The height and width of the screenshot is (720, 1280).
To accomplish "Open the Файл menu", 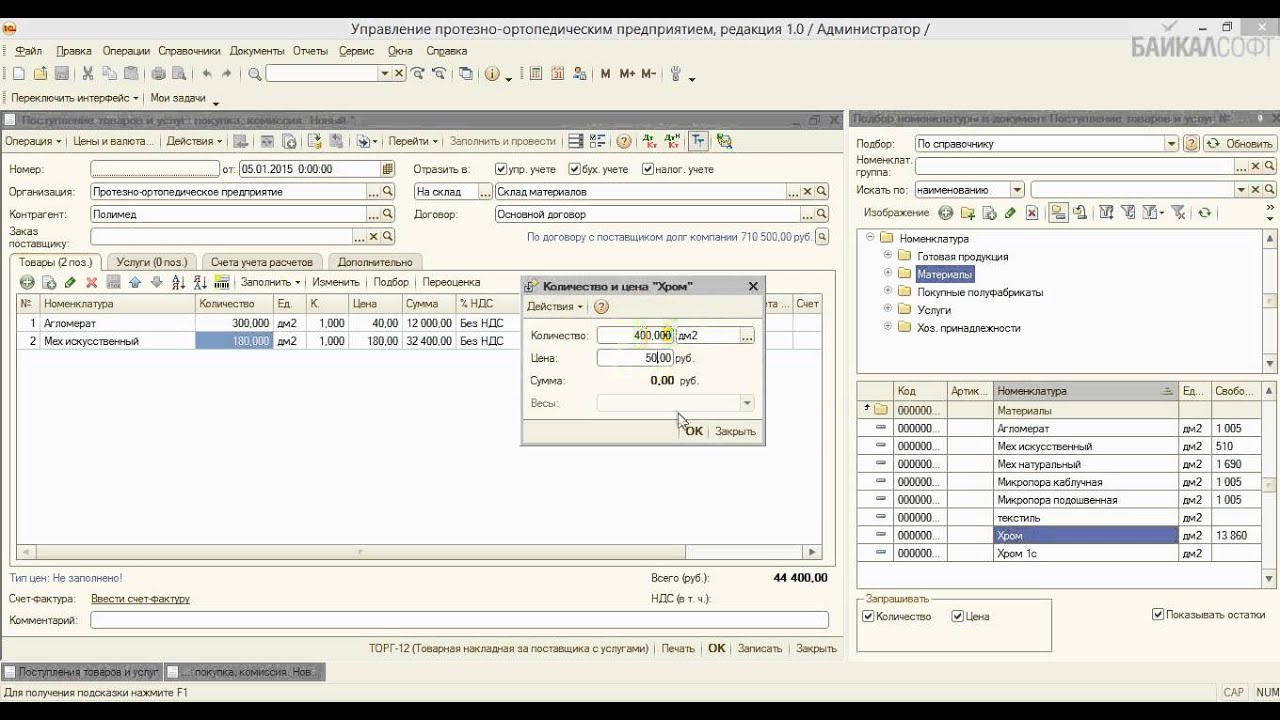I will pyautogui.click(x=29, y=51).
